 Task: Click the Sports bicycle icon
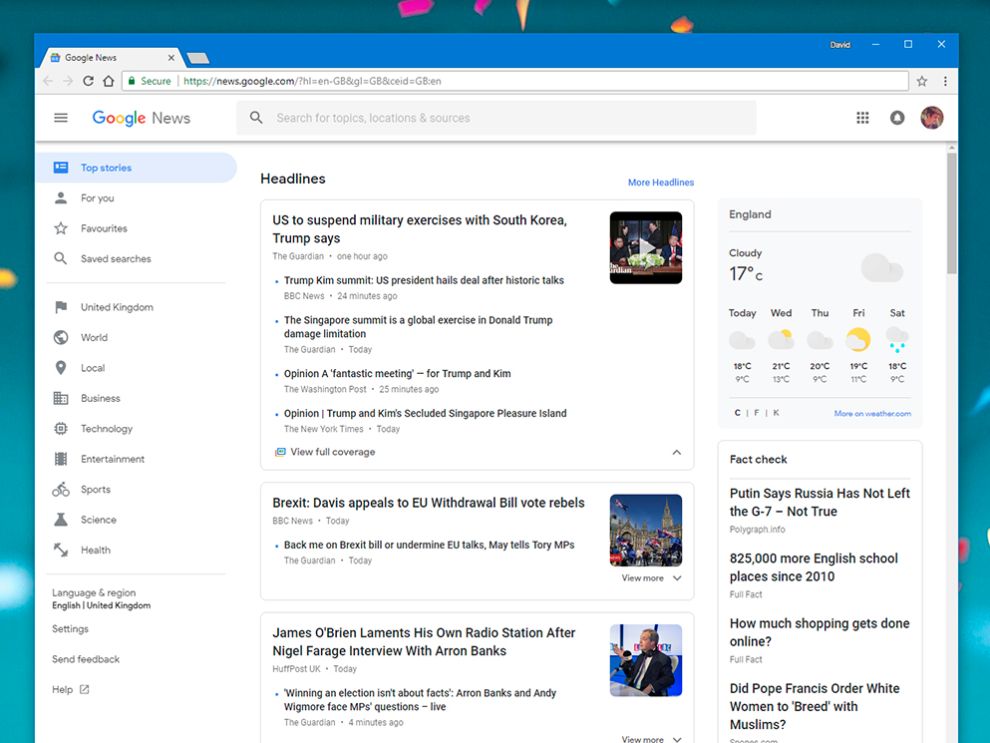(x=61, y=489)
